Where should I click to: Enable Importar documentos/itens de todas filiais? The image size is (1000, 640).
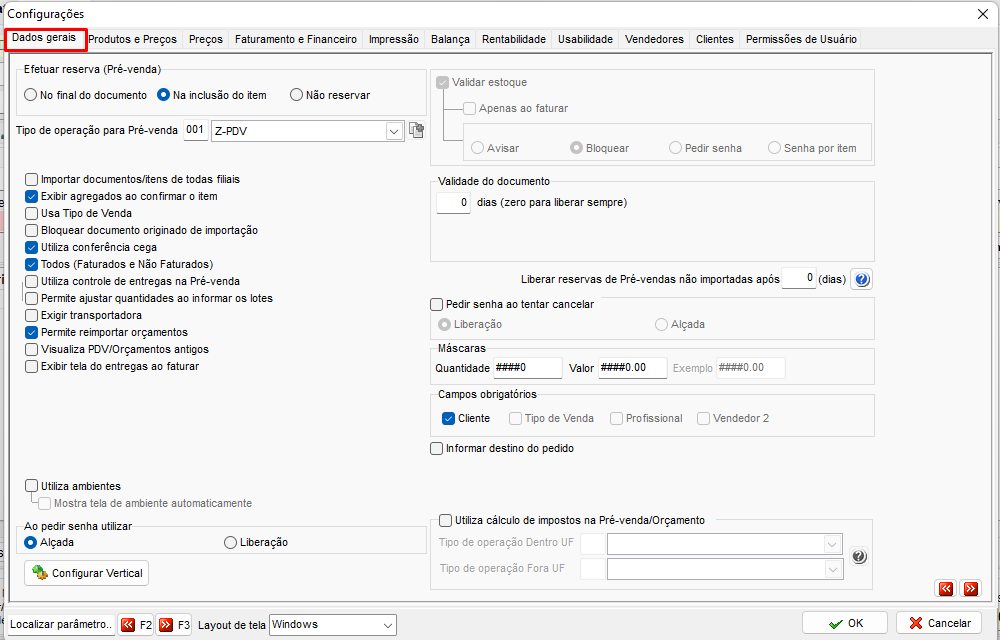[x=31, y=180]
